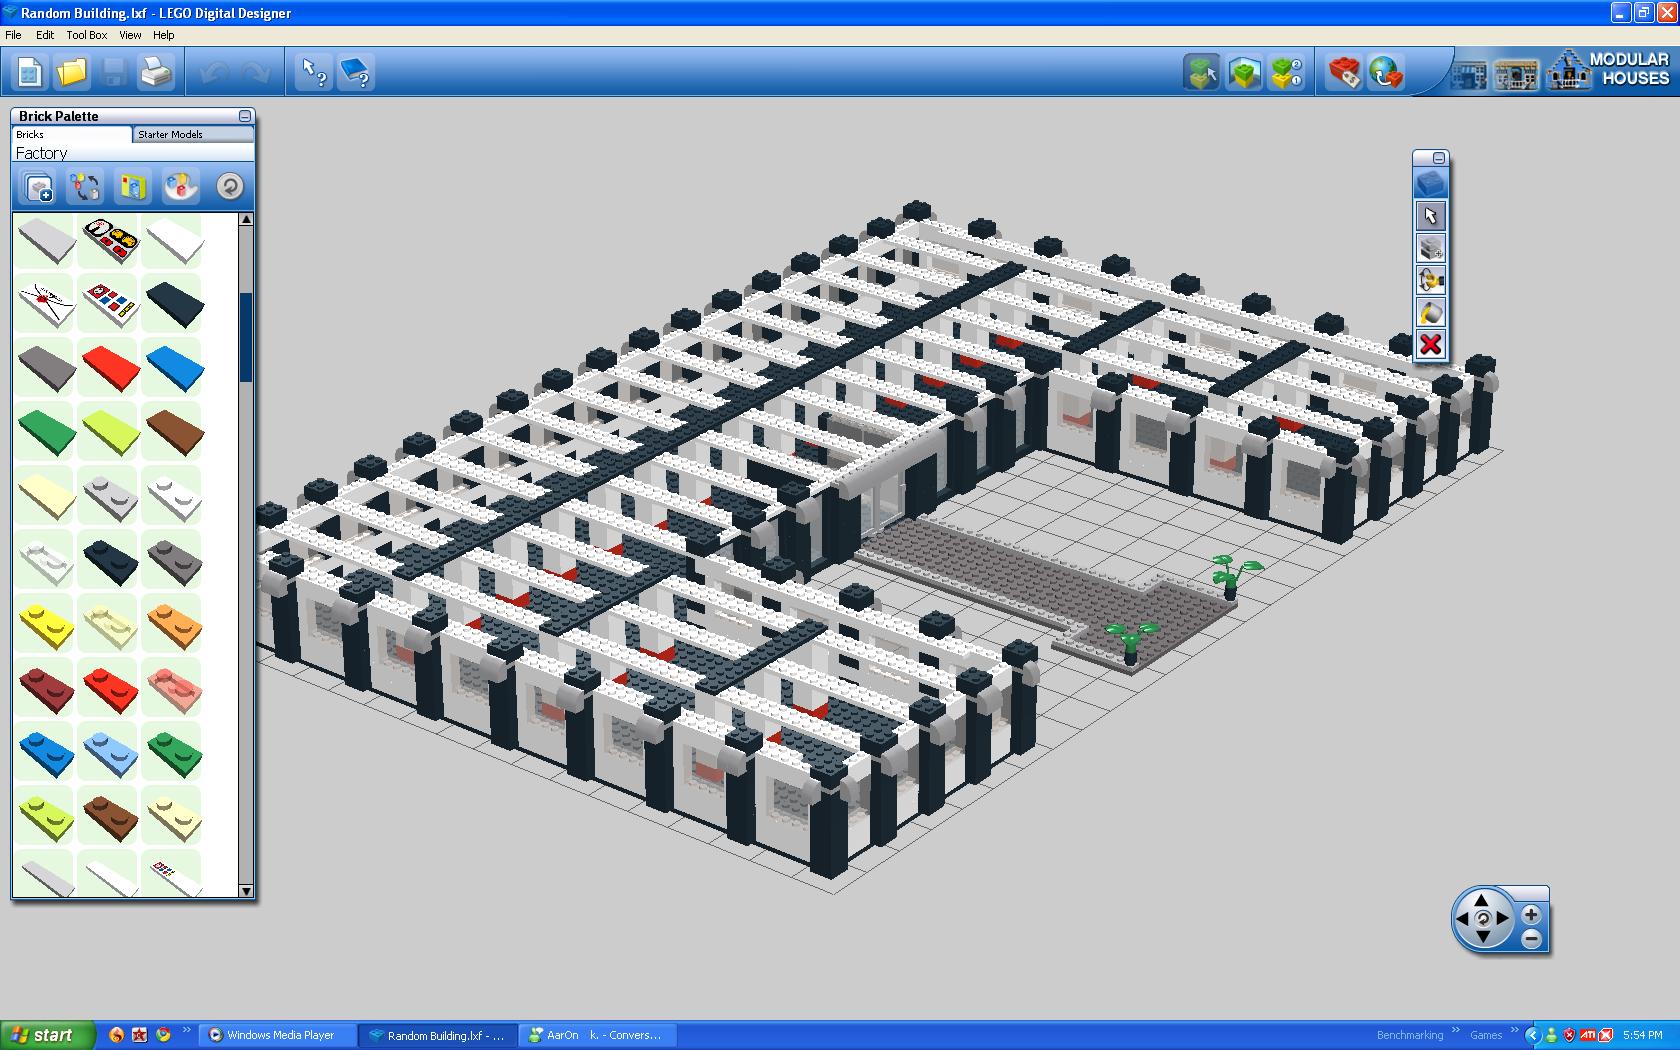Screen dimensions: 1680x1050
Task: Switch to View mode (bricks with backdrop)
Action: (x=1244, y=73)
